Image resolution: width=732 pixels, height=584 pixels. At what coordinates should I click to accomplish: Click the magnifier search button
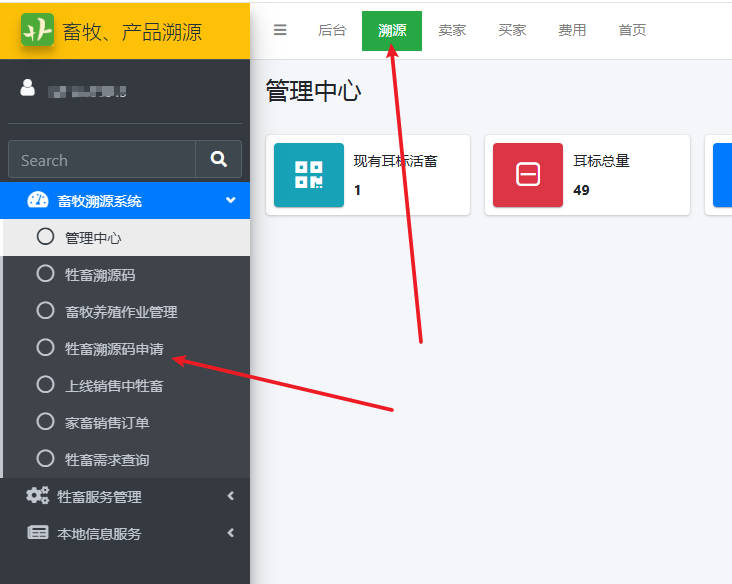[x=218, y=159]
